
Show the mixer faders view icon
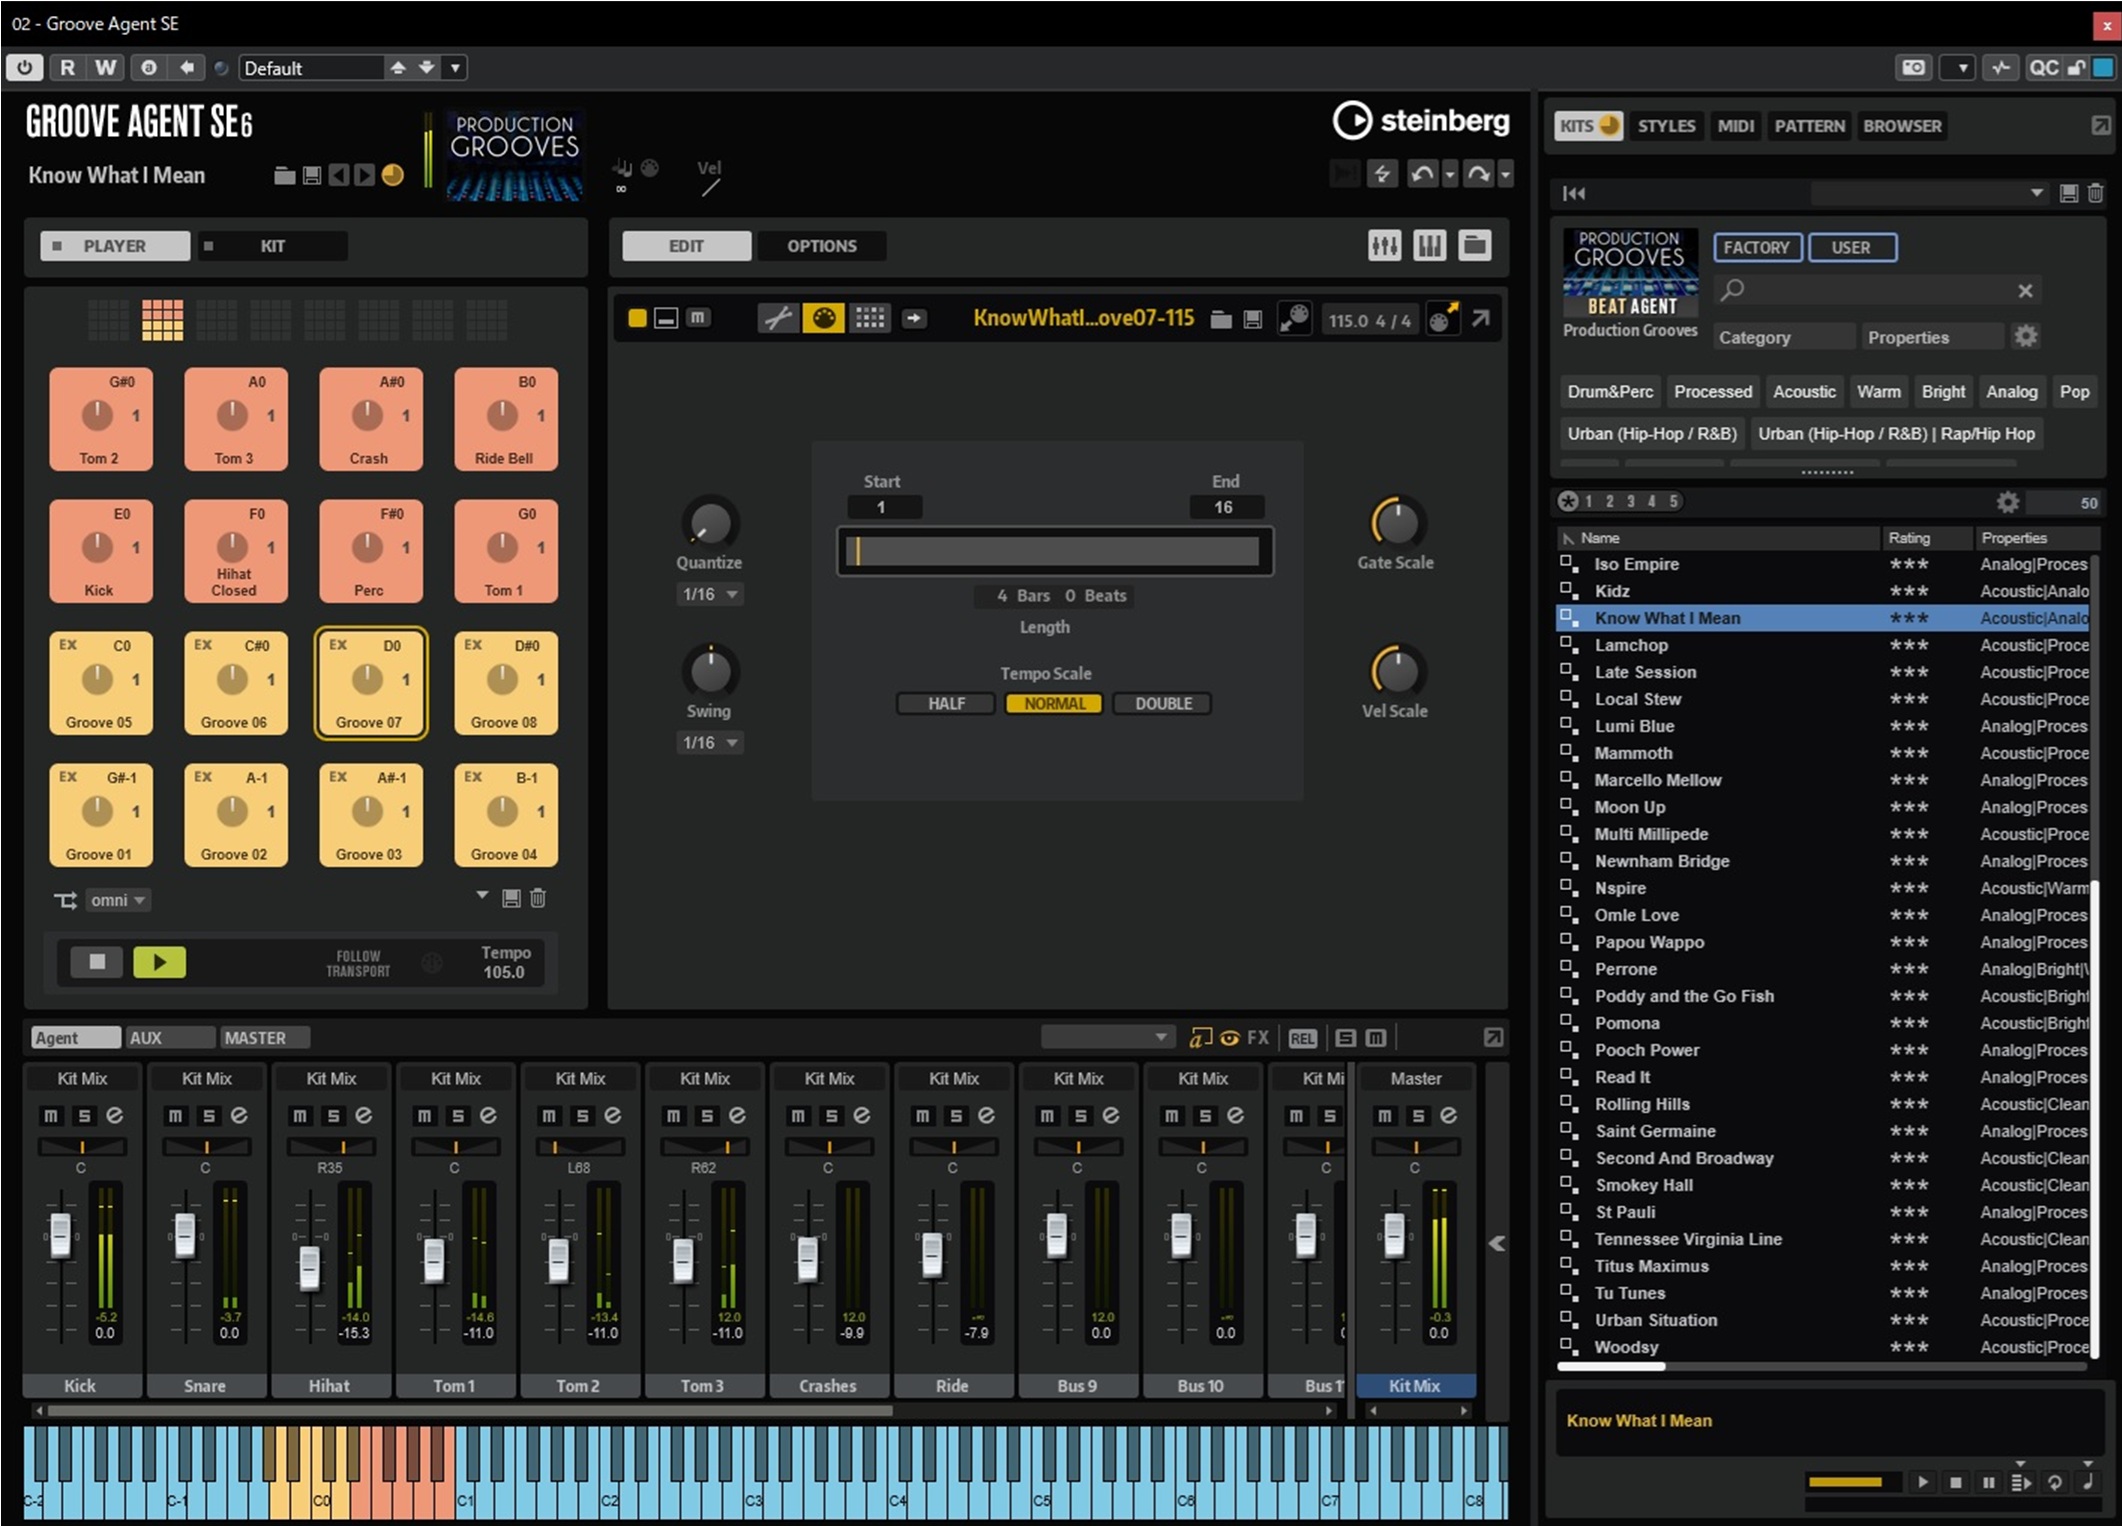tap(1384, 246)
